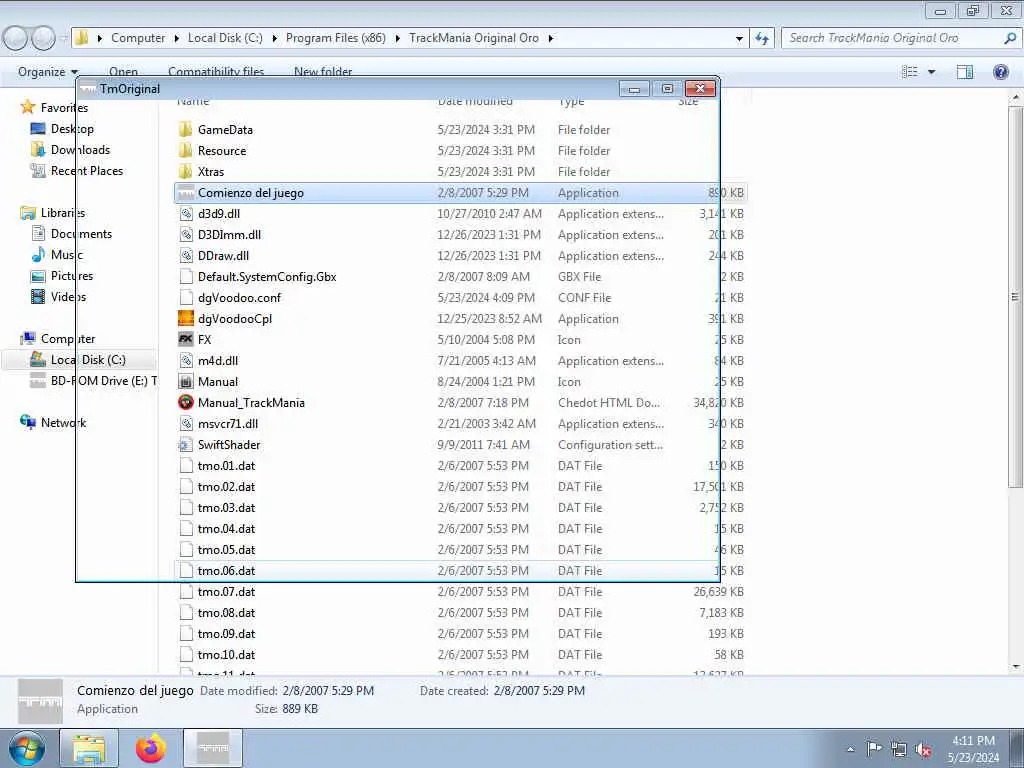Image resolution: width=1024 pixels, height=768 pixels.
Task: Open the GameData folder icon
Action: (186, 129)
